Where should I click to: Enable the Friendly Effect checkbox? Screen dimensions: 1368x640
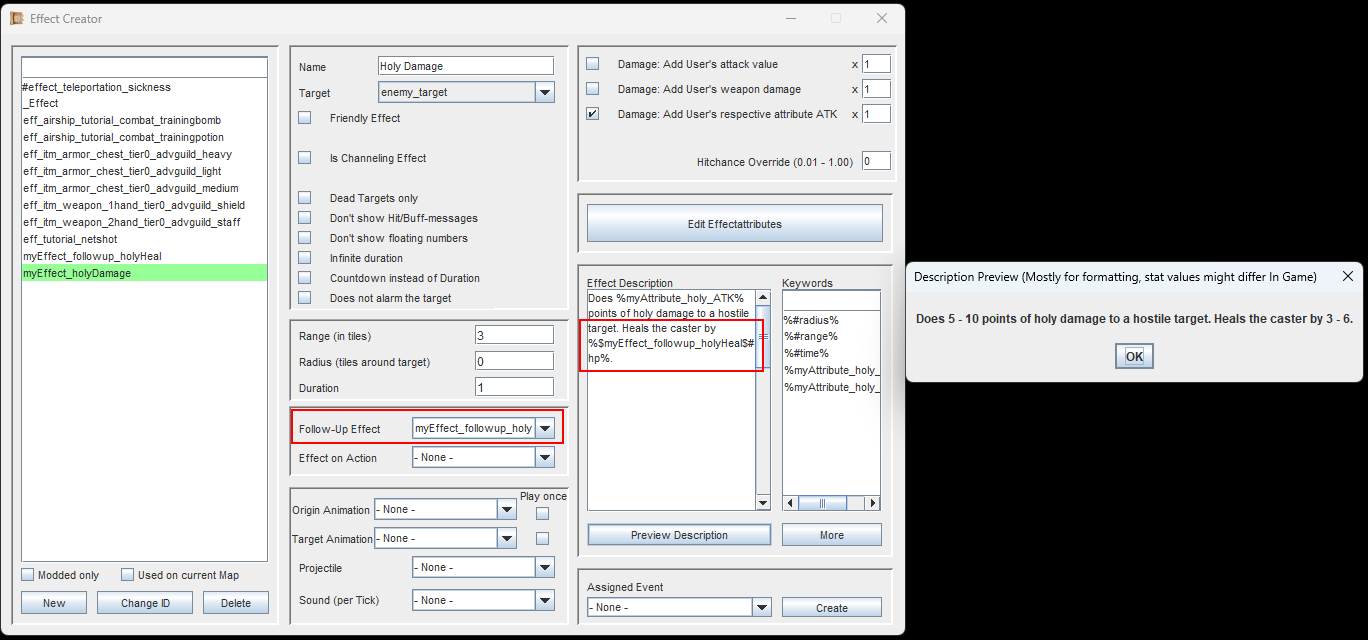305,118
